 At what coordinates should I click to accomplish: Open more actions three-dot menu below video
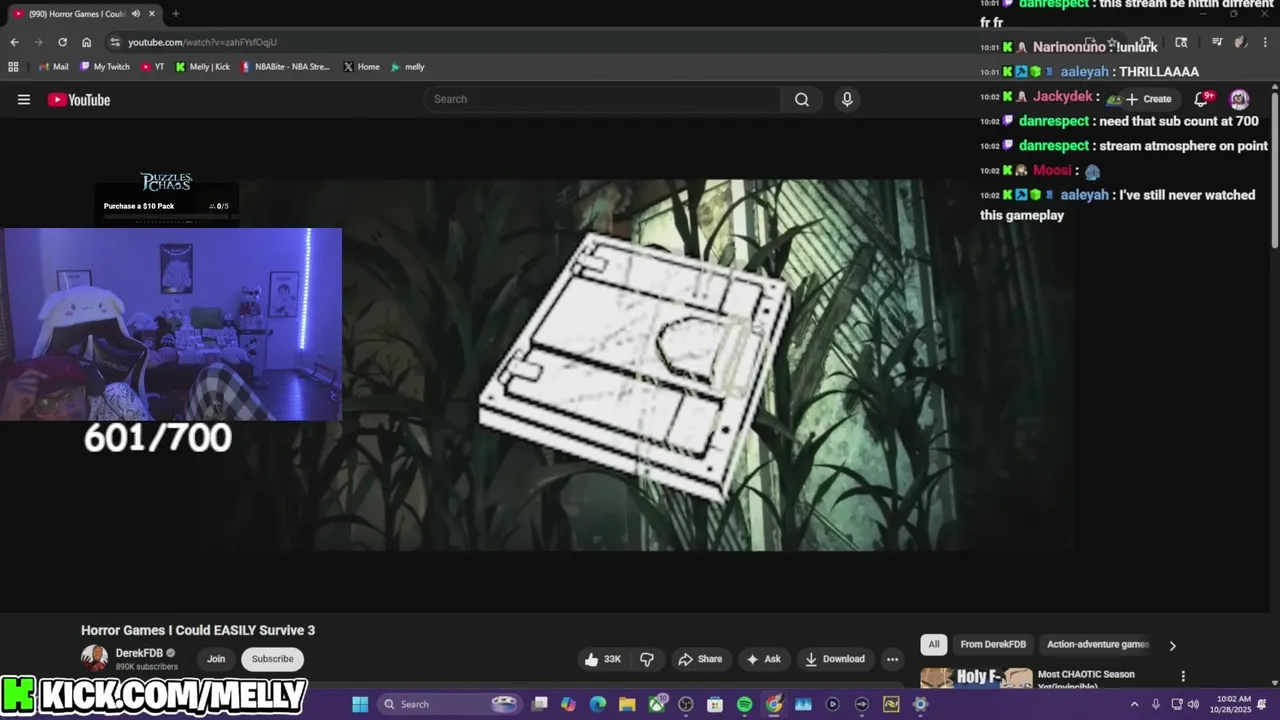[892, 659]
